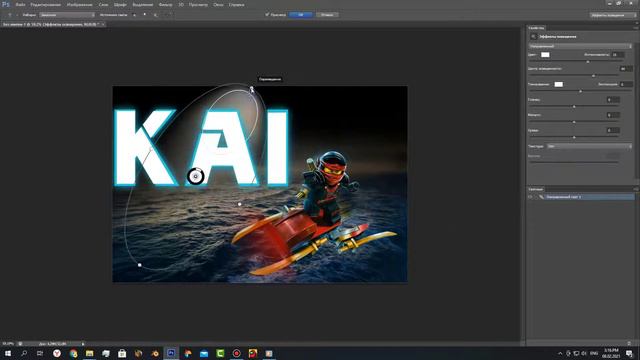Viewport: 640px width, 360px height.
Task: Open Blender from the taskbar
Action: point(155,353)
